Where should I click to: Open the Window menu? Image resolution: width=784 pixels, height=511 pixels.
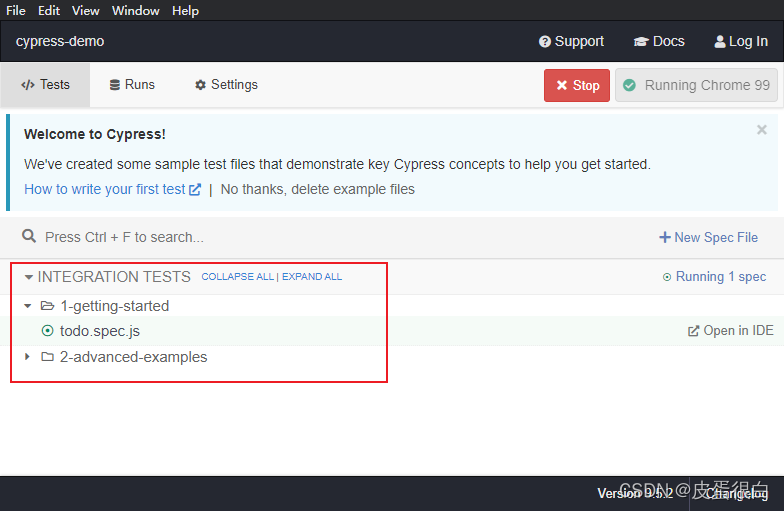point(136,10)
